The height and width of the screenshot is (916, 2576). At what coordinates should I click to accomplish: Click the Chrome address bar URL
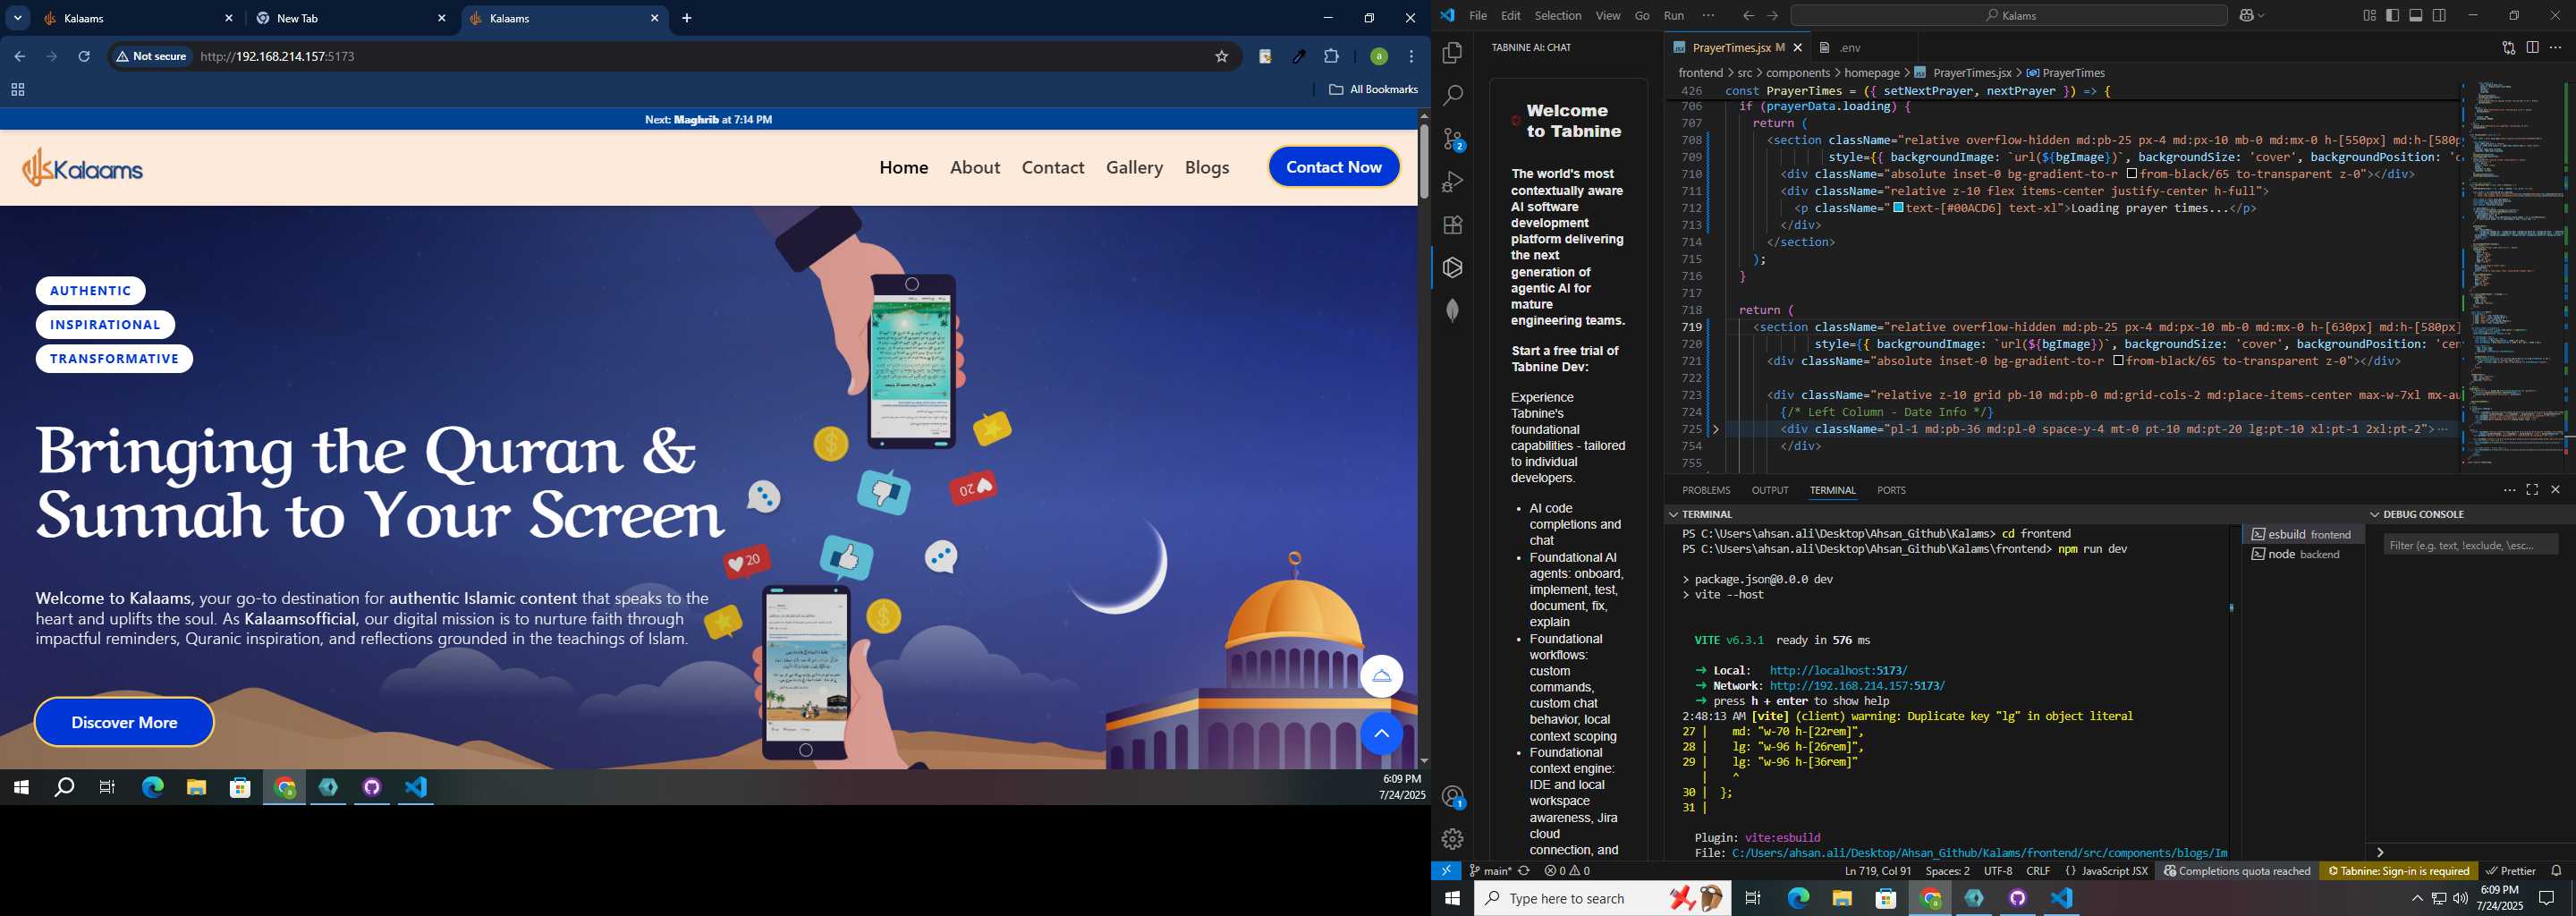coord(277,57)
